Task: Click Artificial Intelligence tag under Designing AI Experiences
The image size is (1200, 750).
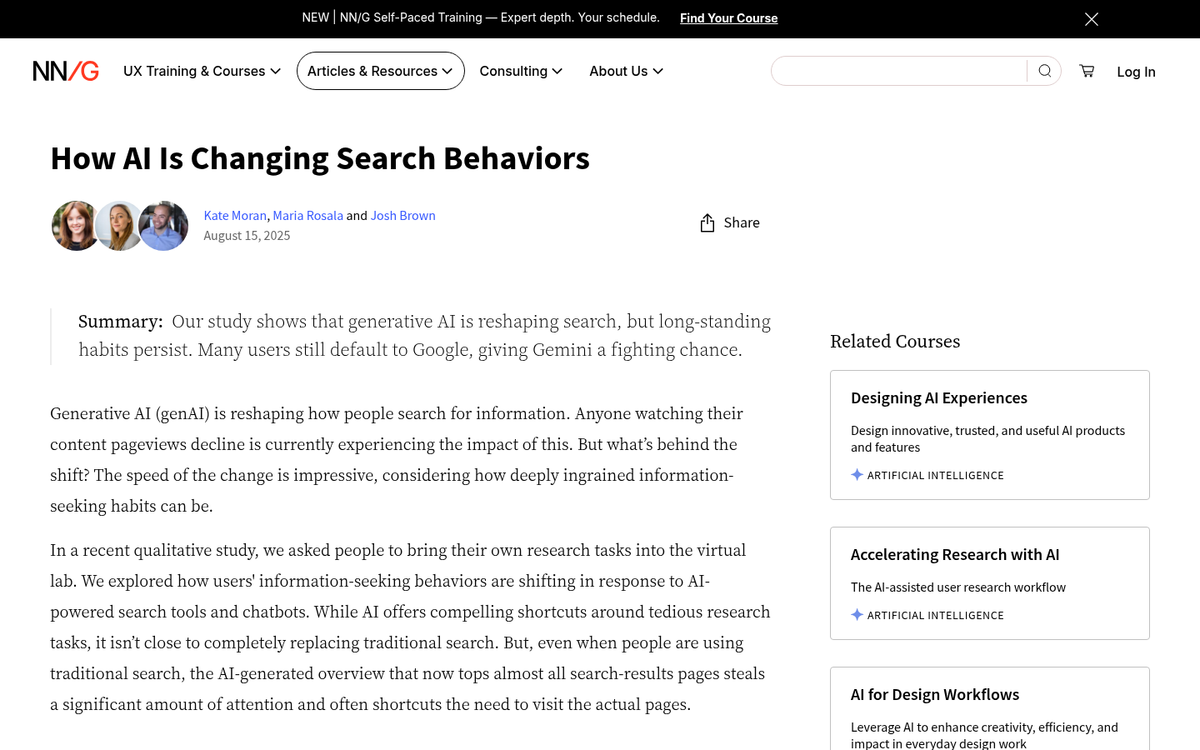Action: coord(935,475)
